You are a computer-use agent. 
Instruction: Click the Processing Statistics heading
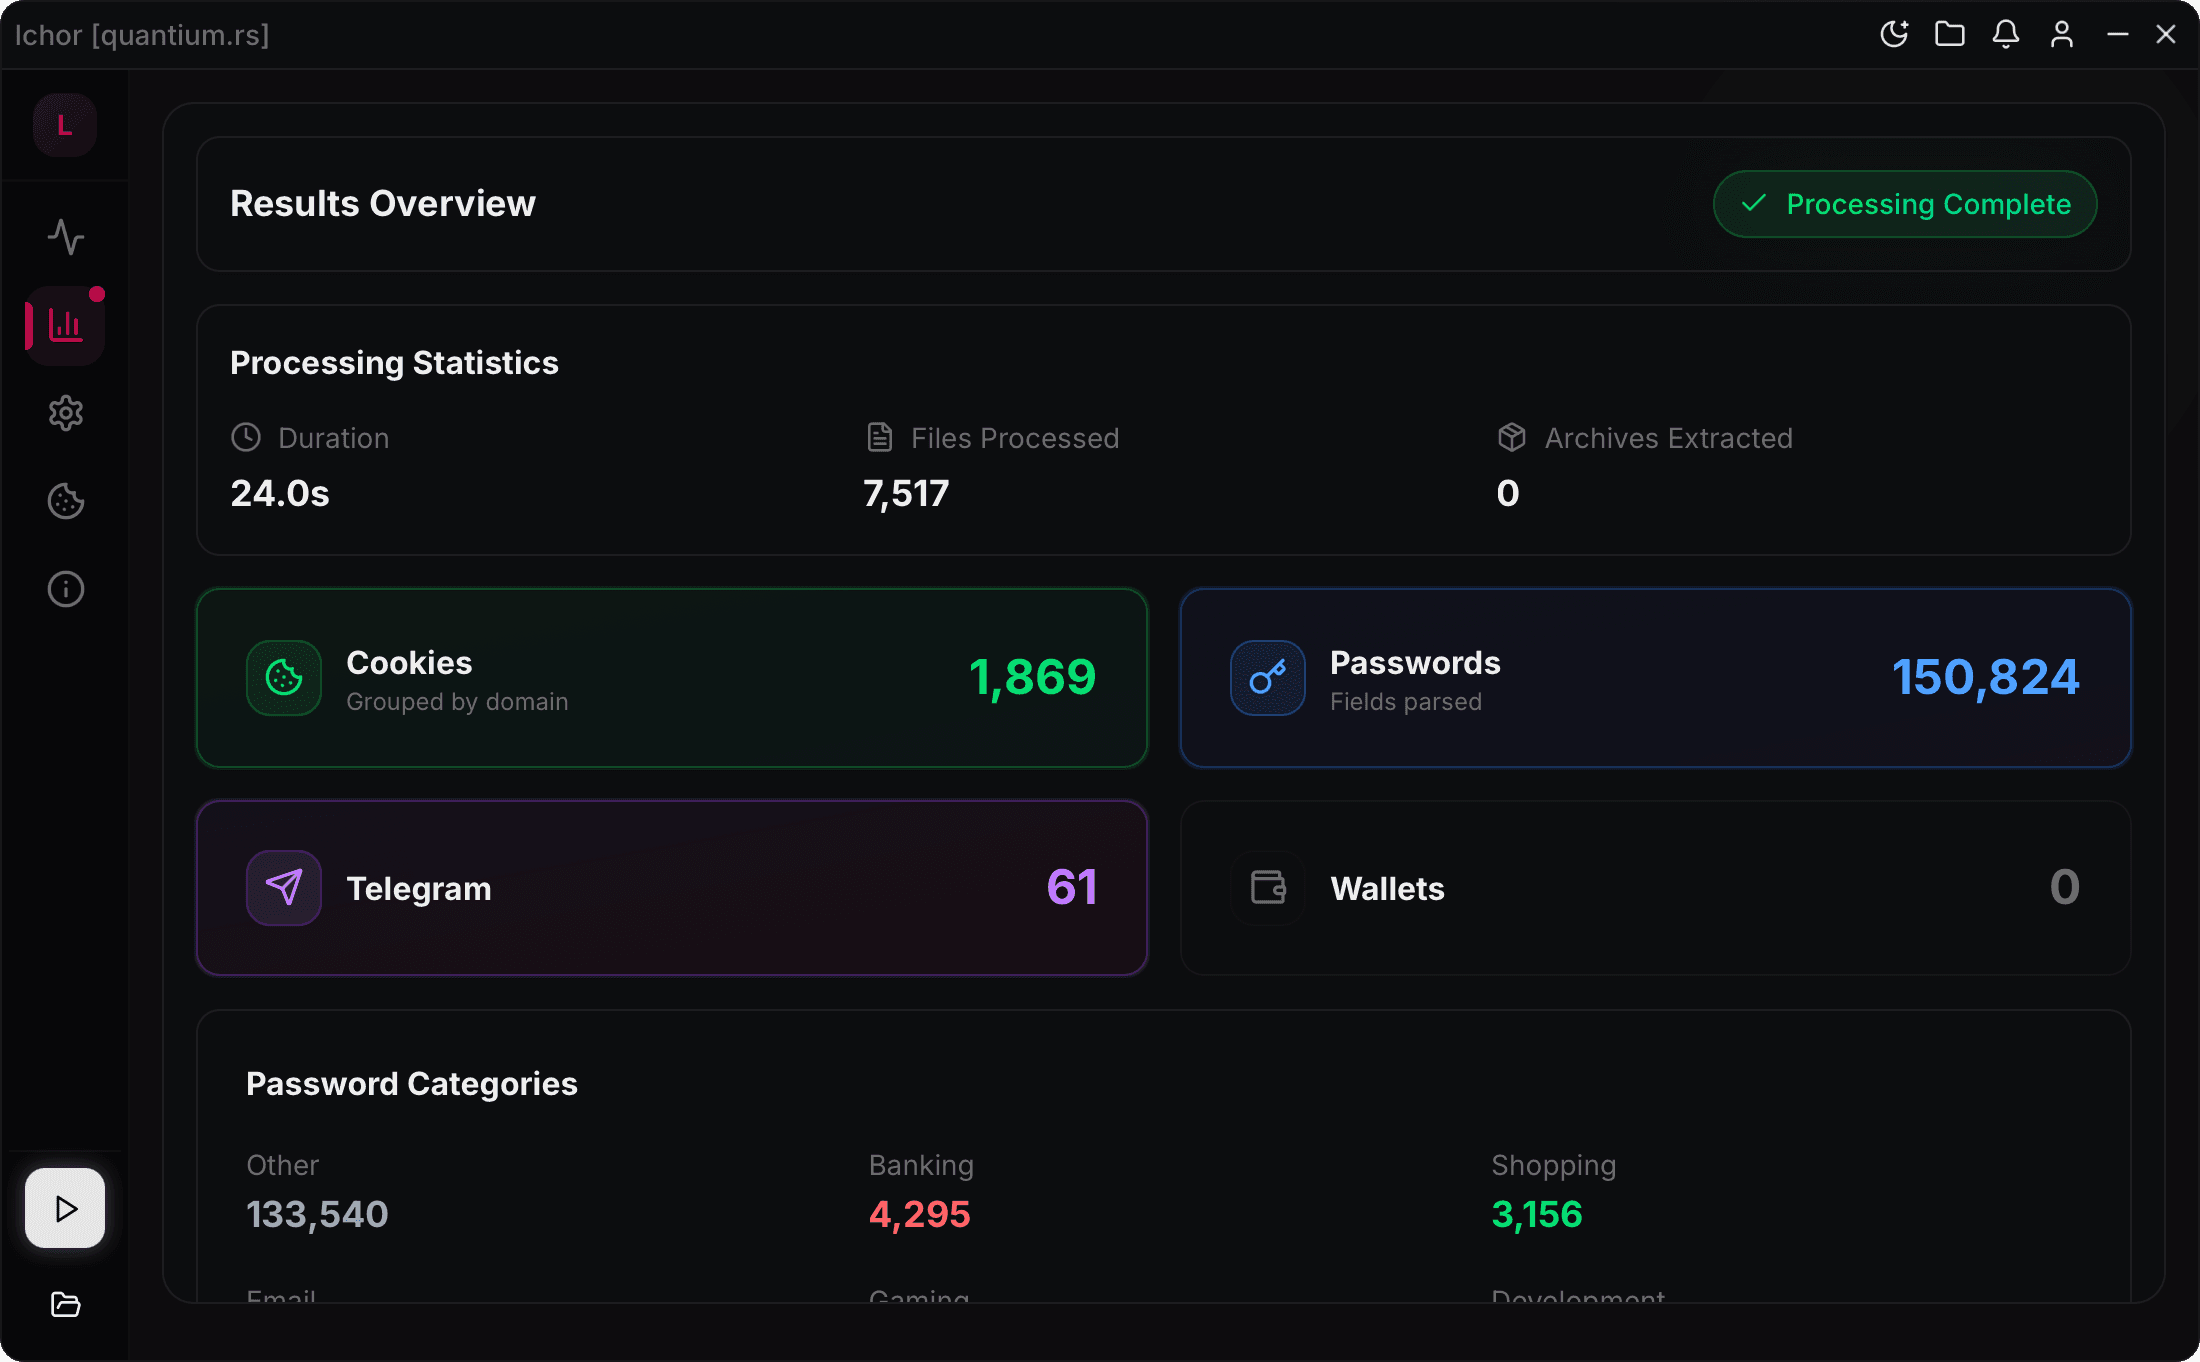(x=394, y=362)
